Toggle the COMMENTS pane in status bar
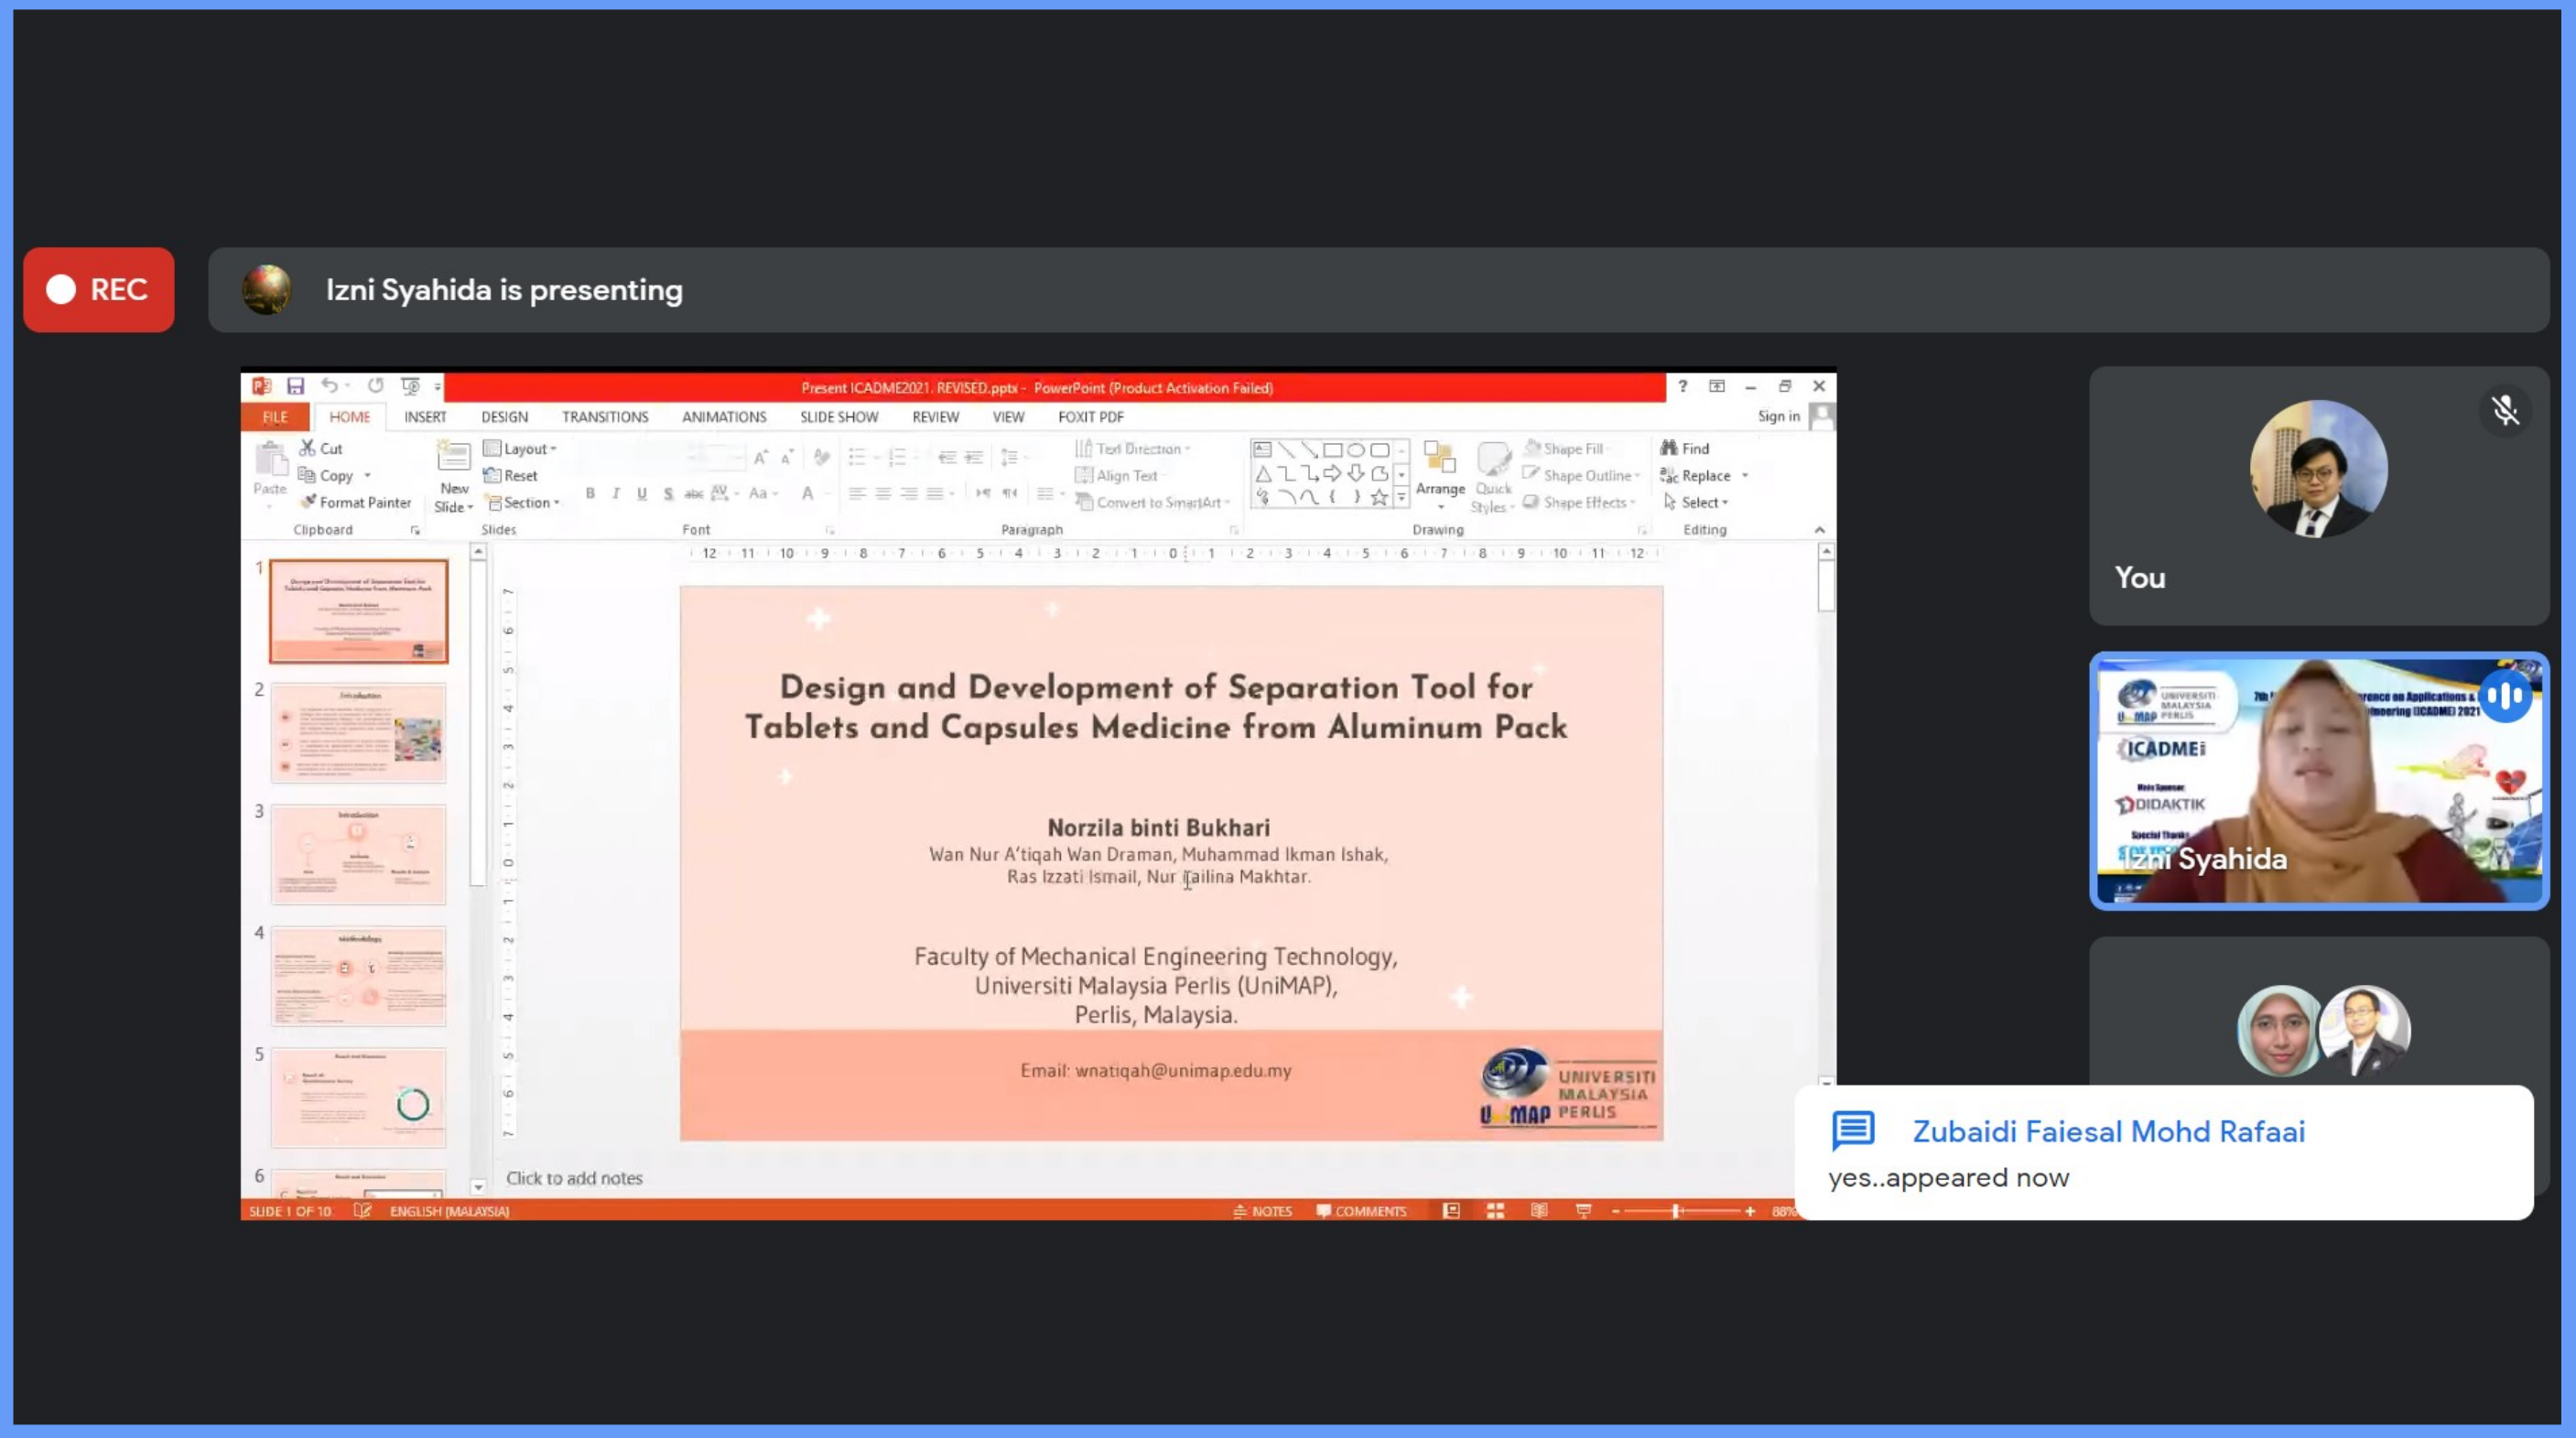 point(1362,1211)
